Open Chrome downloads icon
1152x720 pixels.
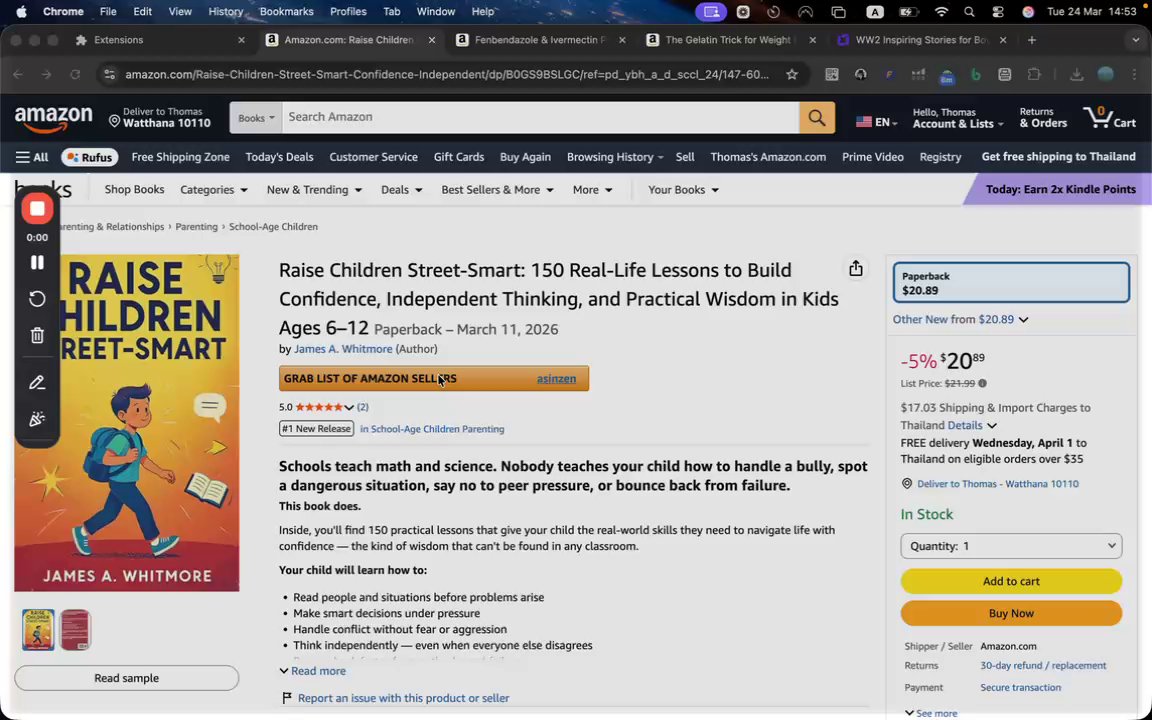[x=1076, y=74]
